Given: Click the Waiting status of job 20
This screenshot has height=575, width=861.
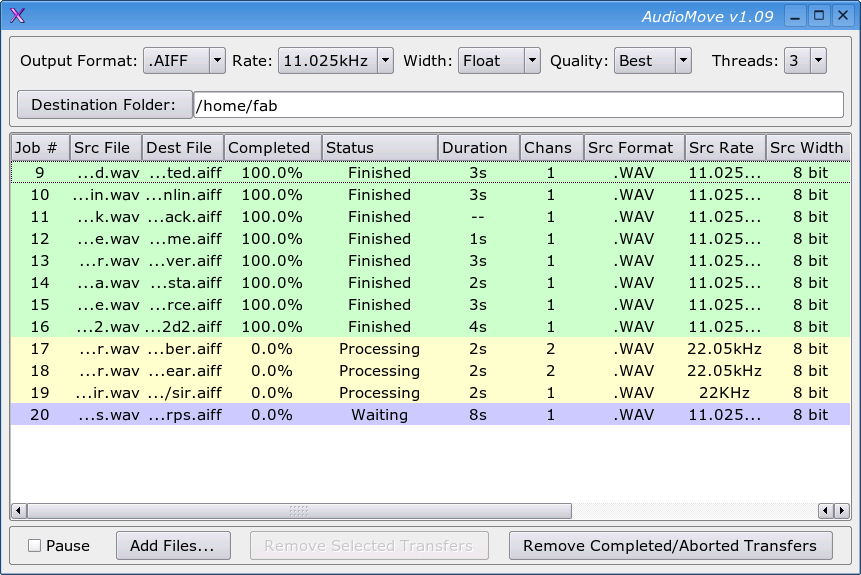Looking at the screenshot, I should [x=379, y=415].
